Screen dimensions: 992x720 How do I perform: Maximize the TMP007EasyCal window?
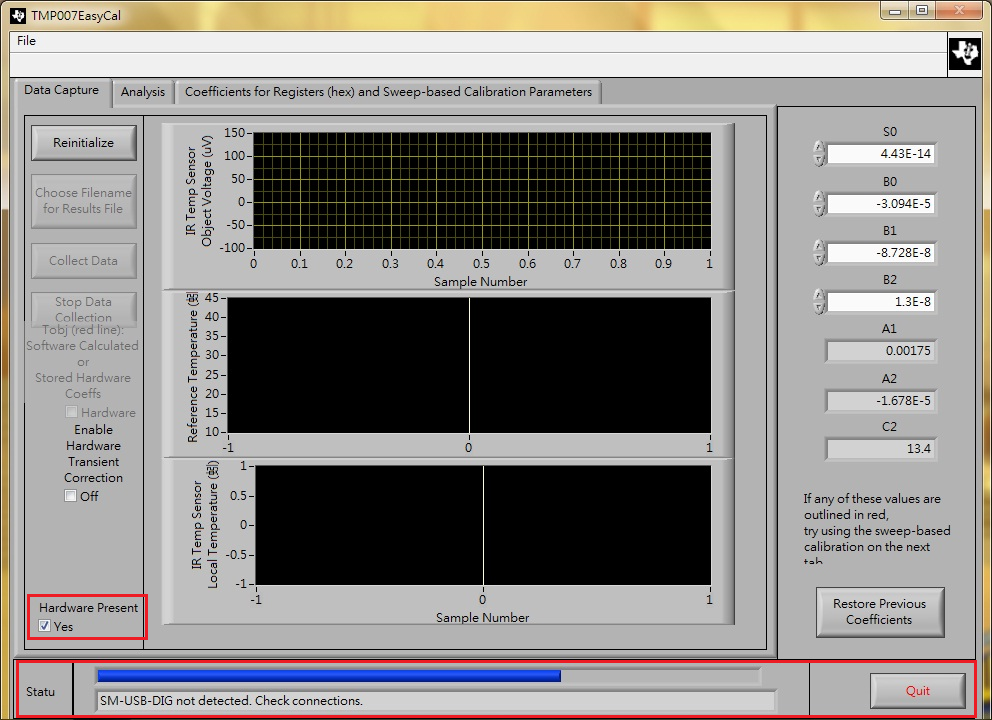[x=922, y=11]
